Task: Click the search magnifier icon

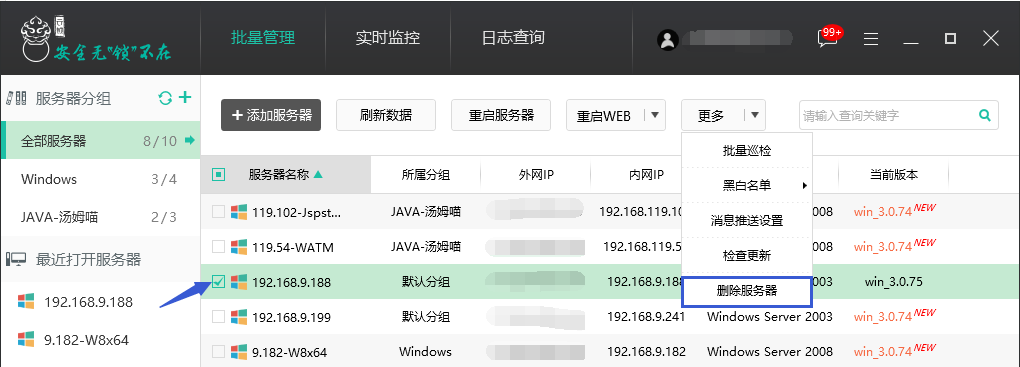Action: tap(985, 115)
